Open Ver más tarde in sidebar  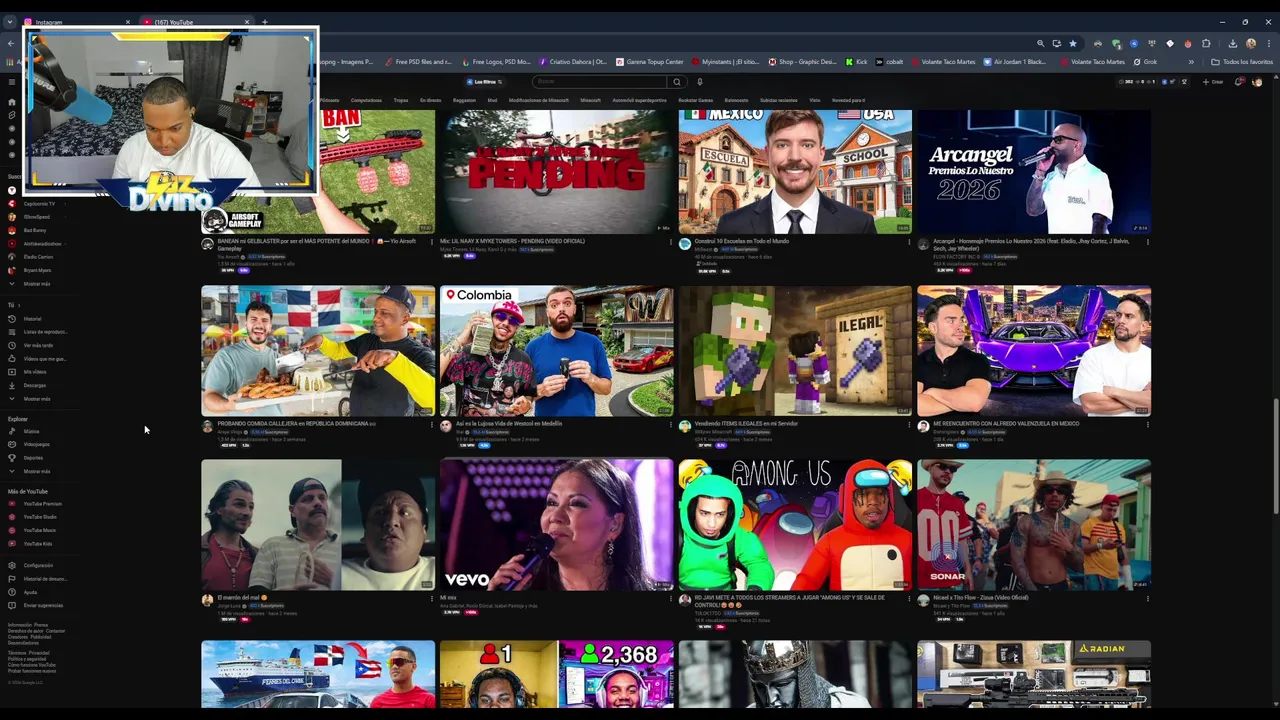coord(38,345)
